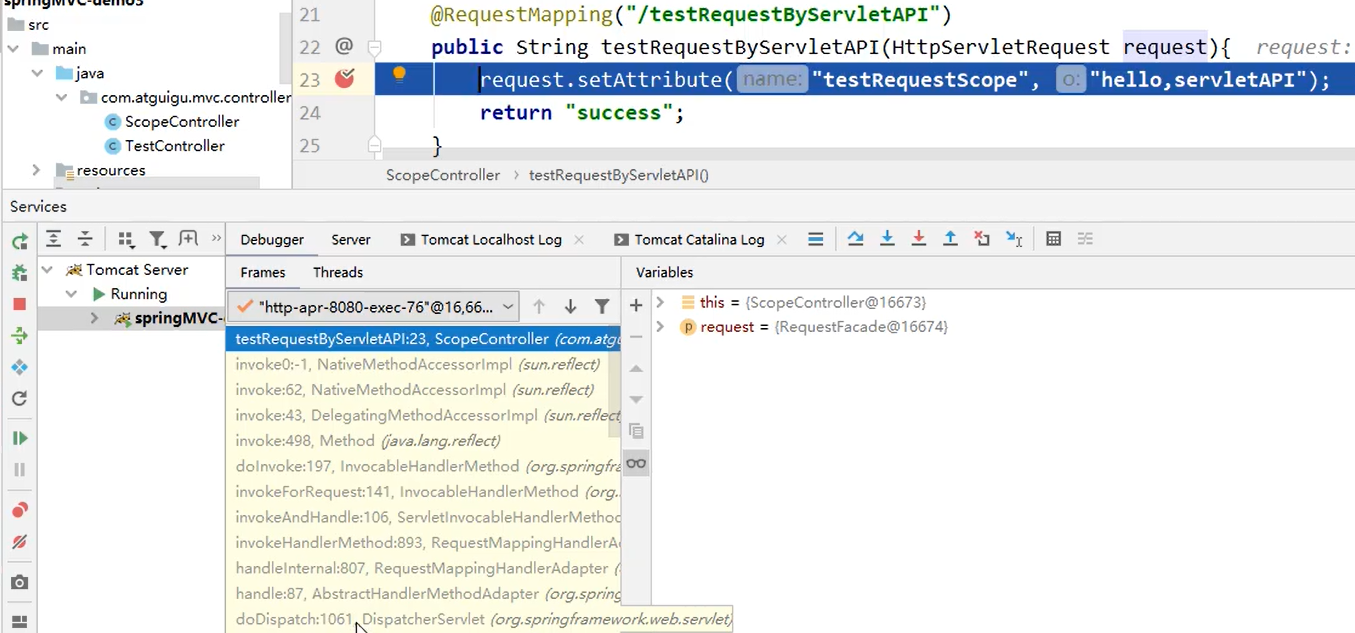Image resolution: width=1355 pixels, height=633 pixels.
Task: Click the Run to Cursor icon
Action: click(1014, 239)
